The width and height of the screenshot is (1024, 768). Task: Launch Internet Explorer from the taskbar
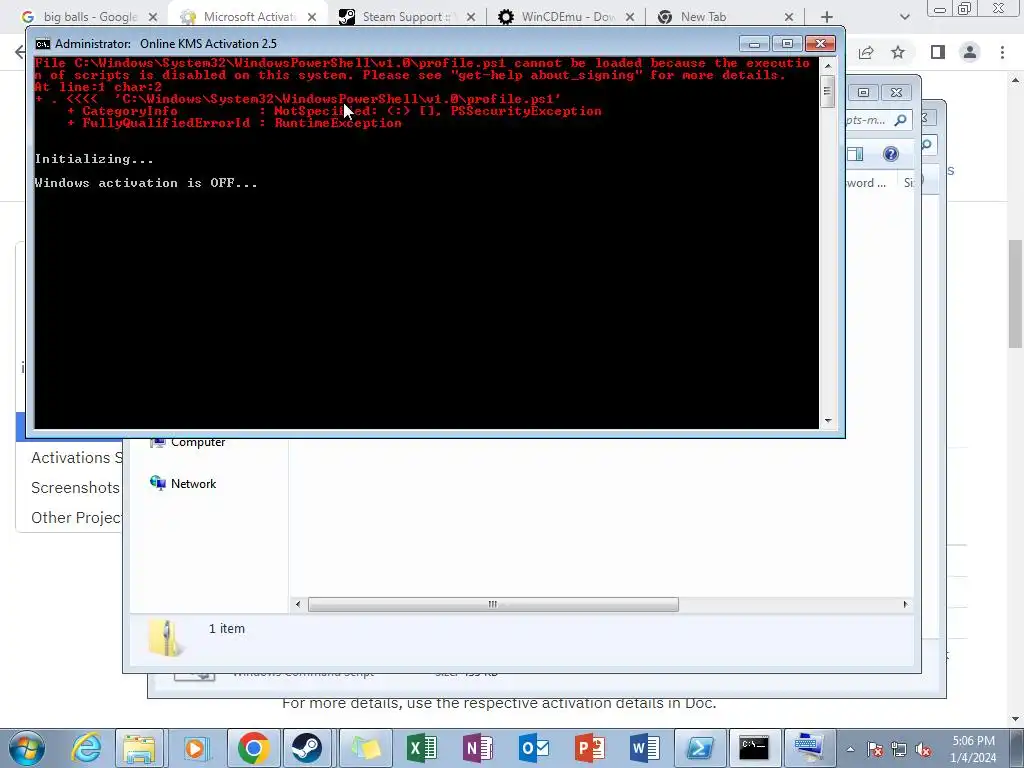pyautogui.click(x=86, y=748)
